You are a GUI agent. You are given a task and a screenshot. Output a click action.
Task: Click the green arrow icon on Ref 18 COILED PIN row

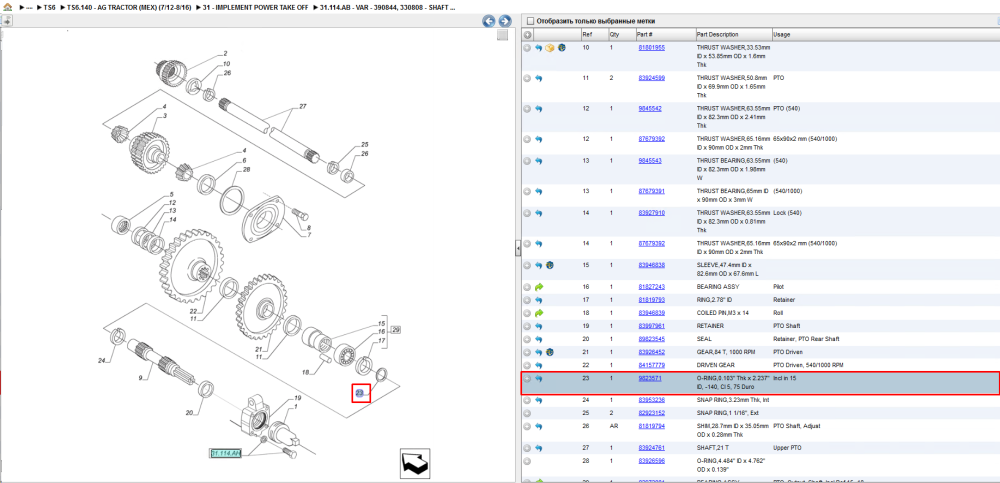tap(539, 313)
